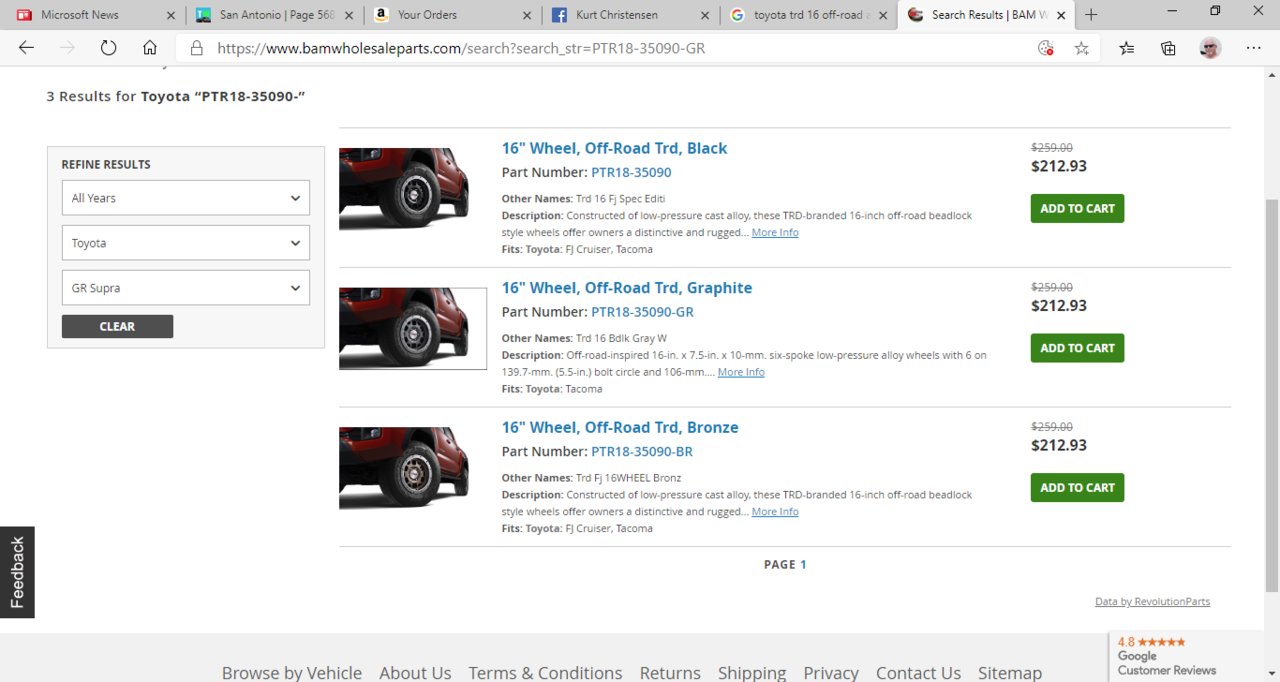Add Bronze wheel to cart

1077,487
